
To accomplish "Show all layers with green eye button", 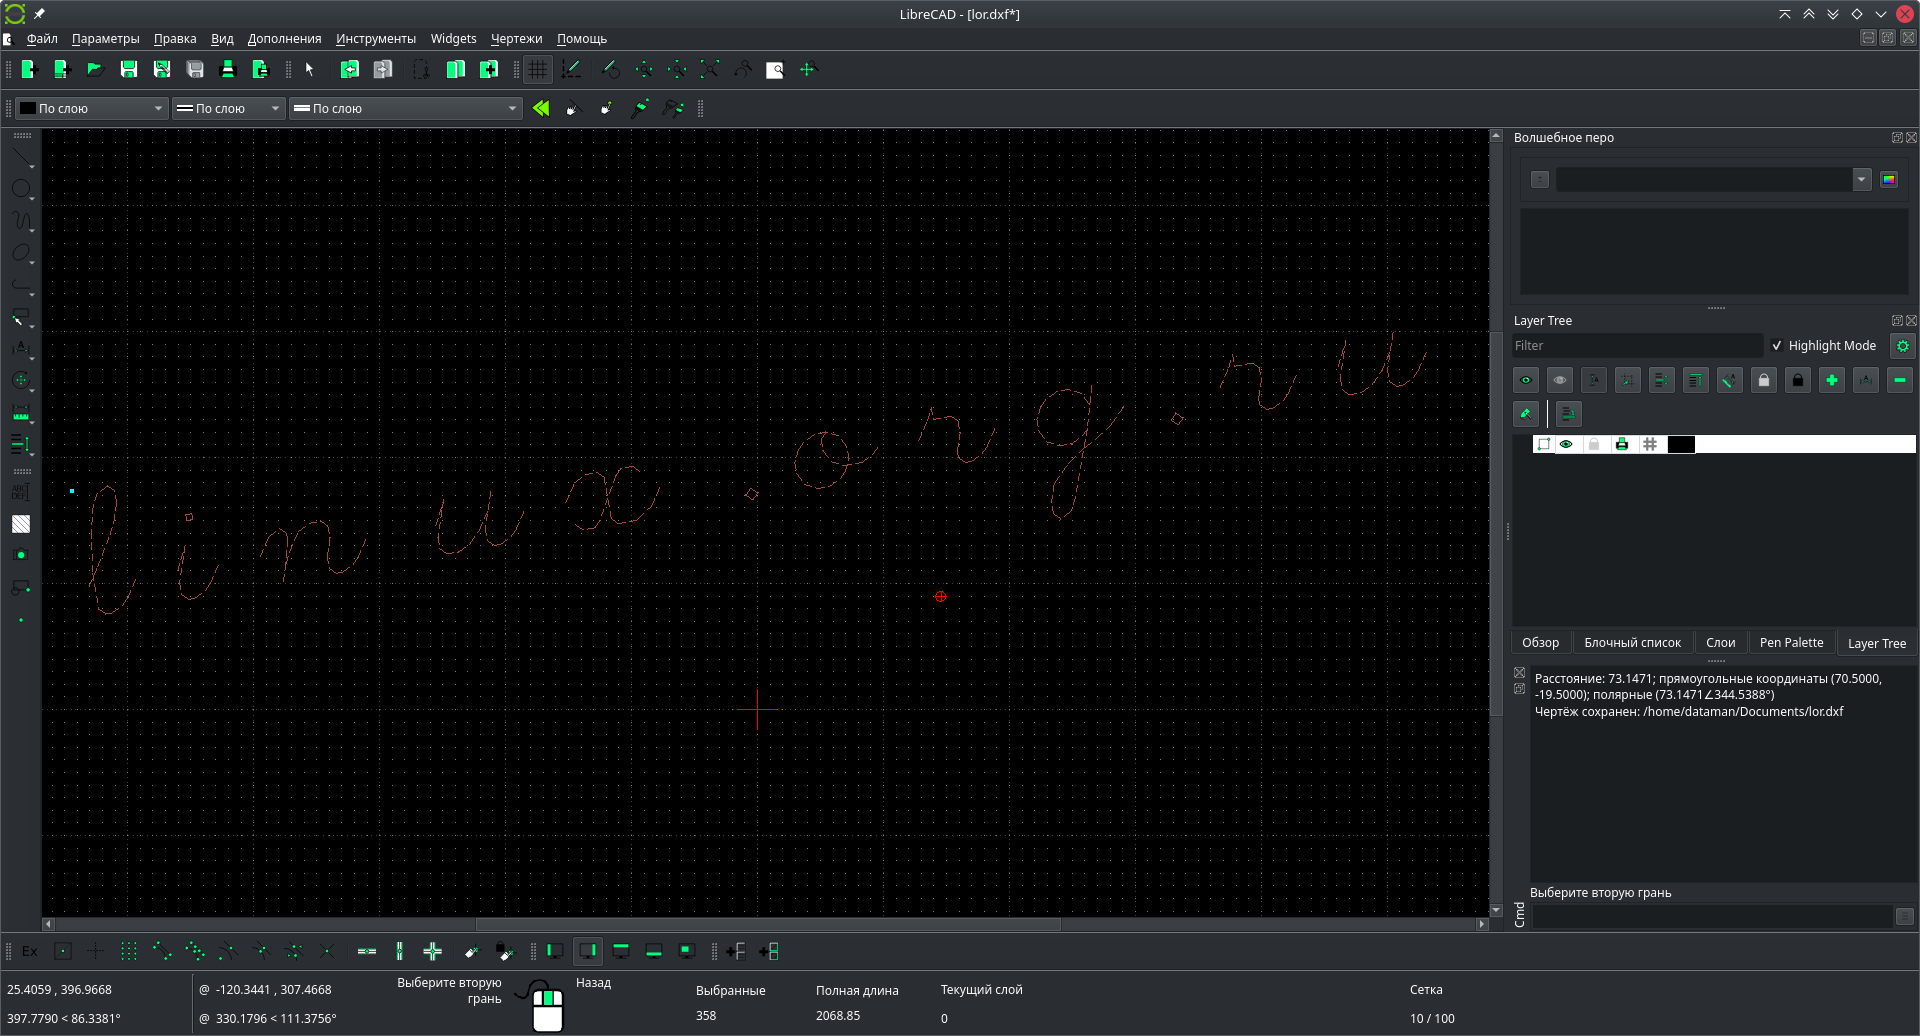I will click(1526, 380).
